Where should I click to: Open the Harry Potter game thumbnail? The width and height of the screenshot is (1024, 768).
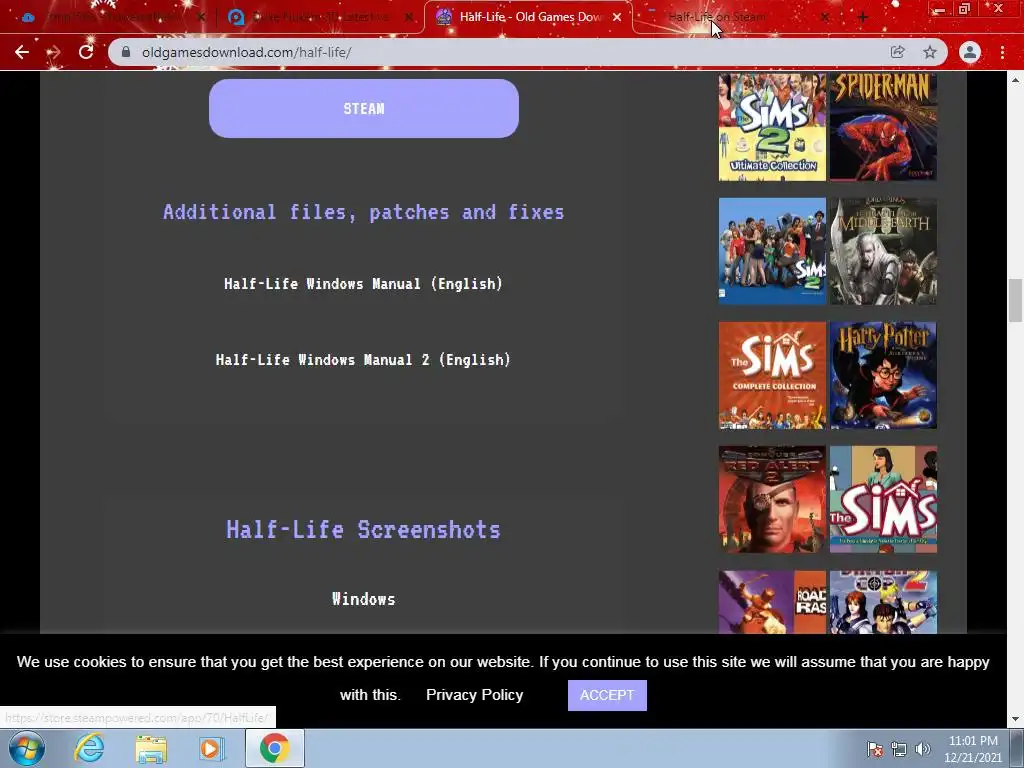click(884, 375)
